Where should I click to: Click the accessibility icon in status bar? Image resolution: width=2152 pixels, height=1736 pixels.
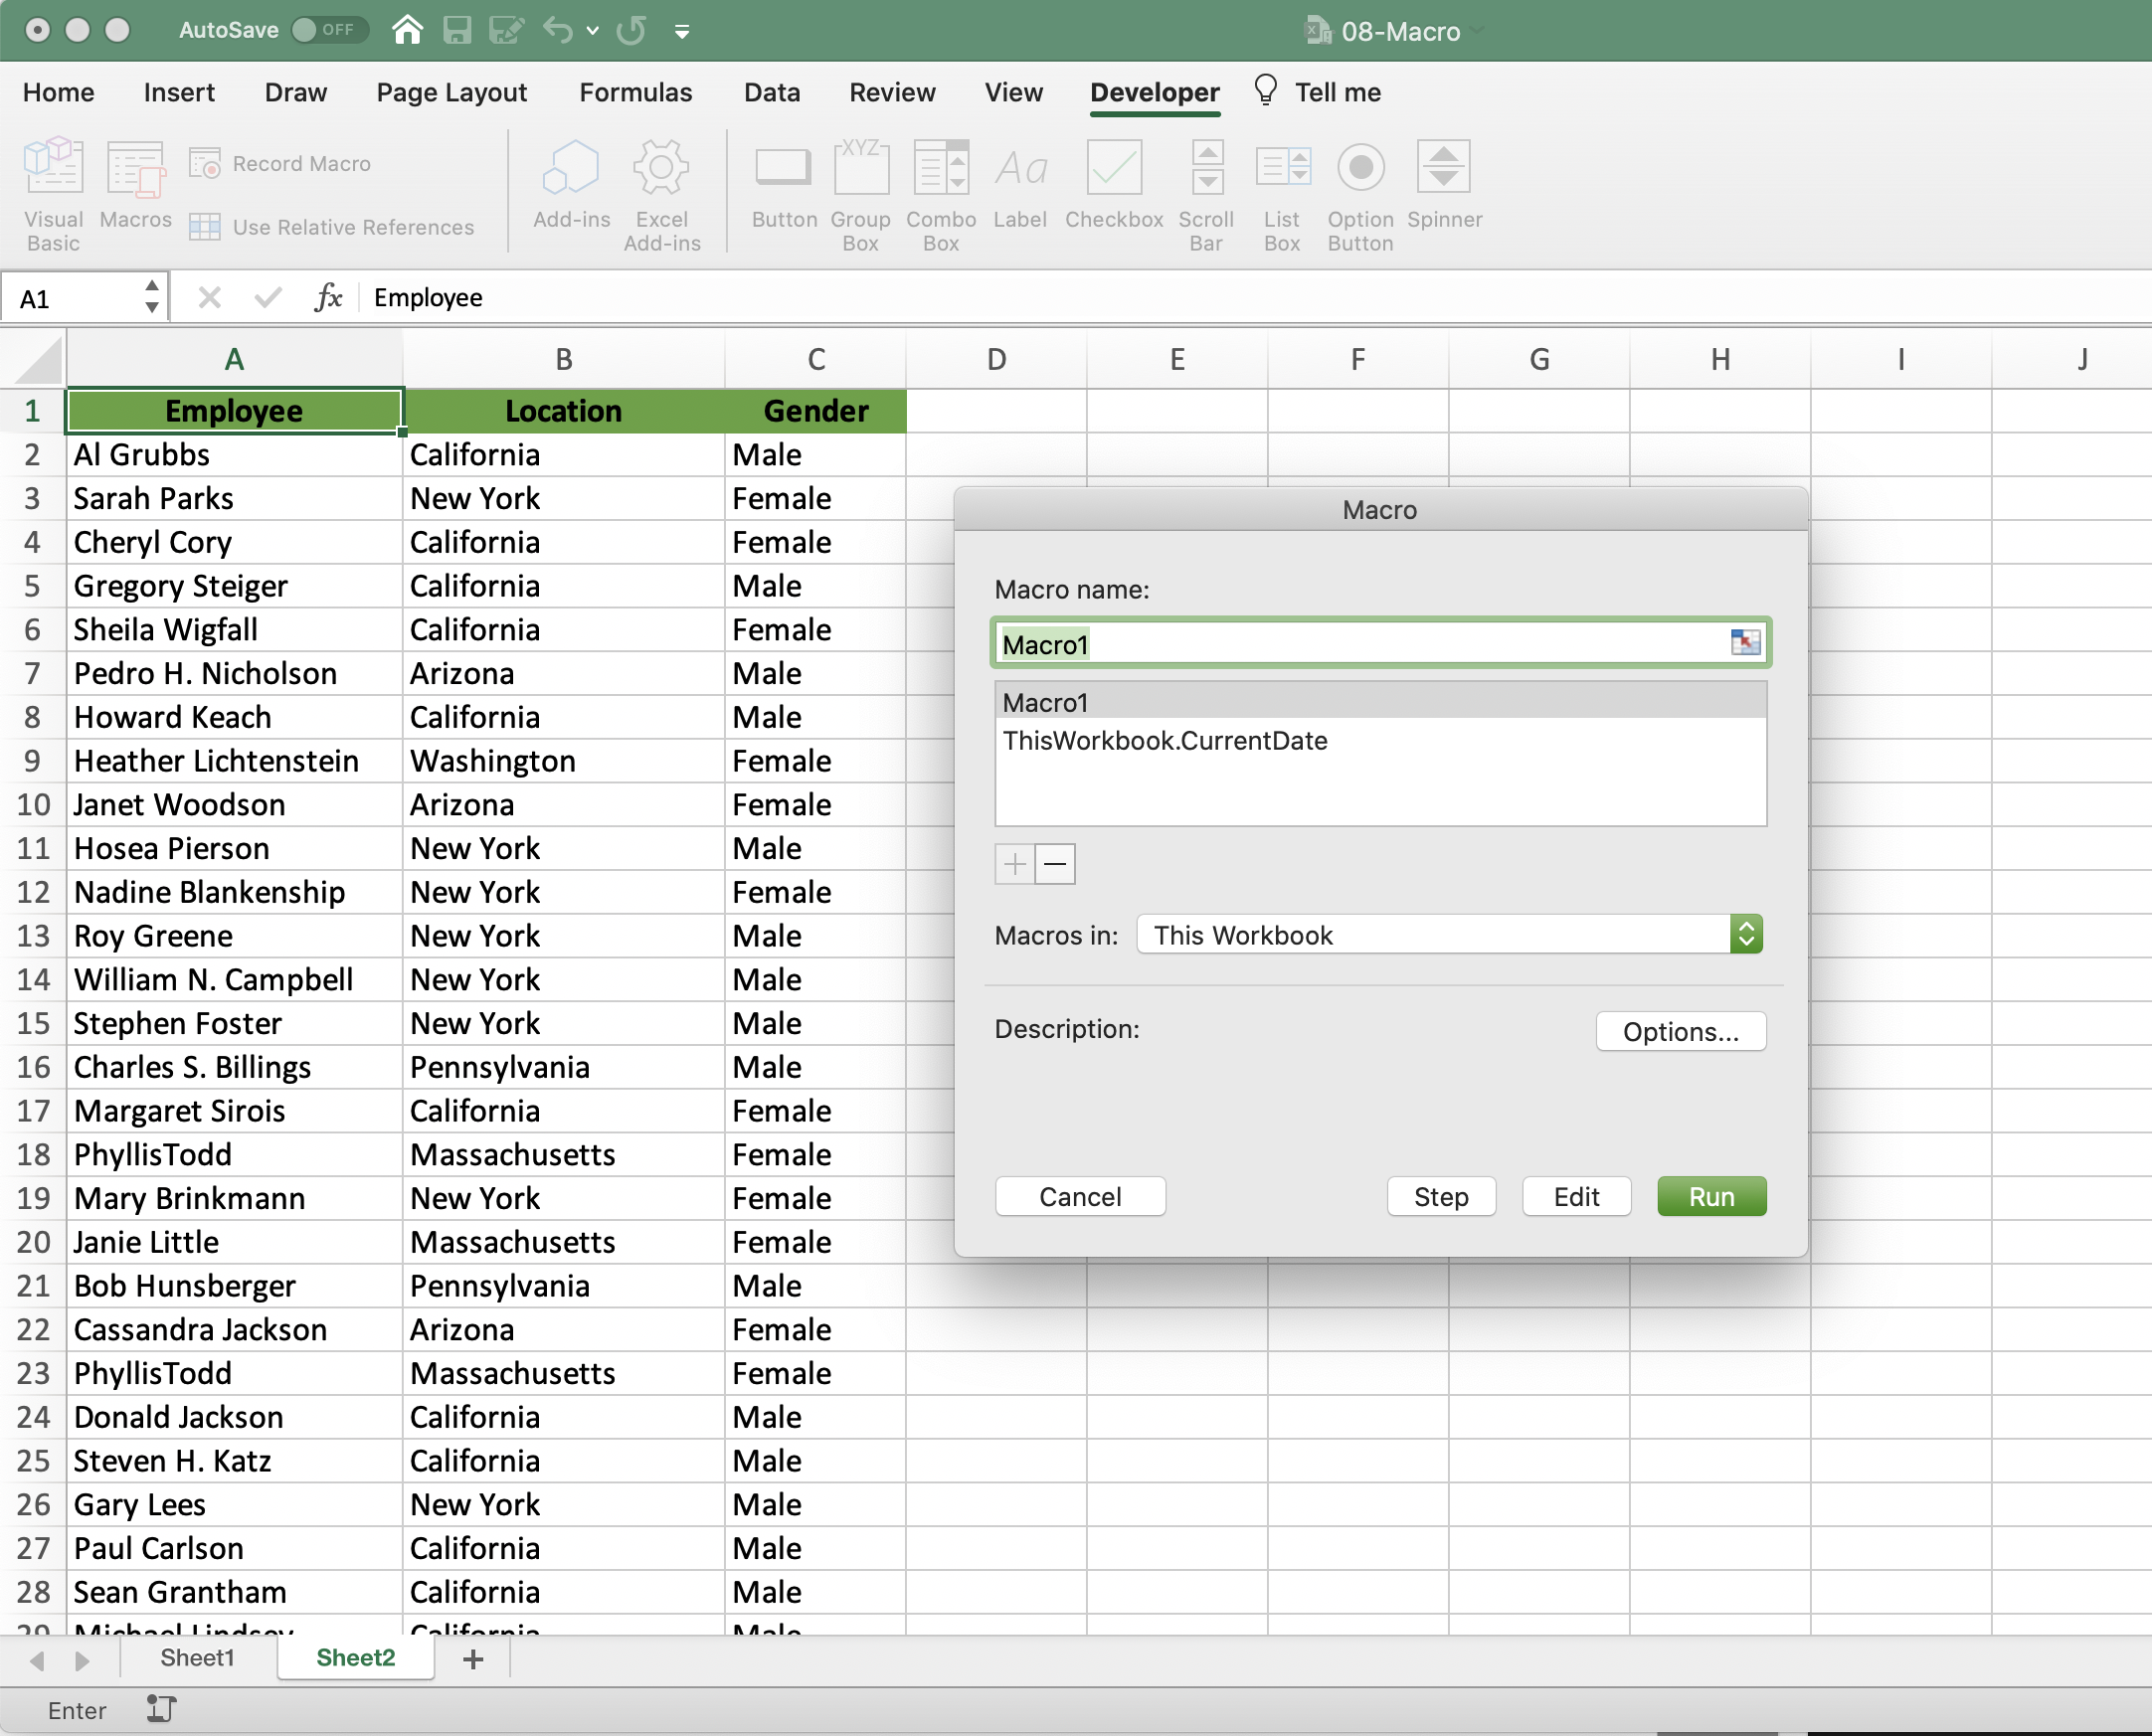tap(161, 1709)
